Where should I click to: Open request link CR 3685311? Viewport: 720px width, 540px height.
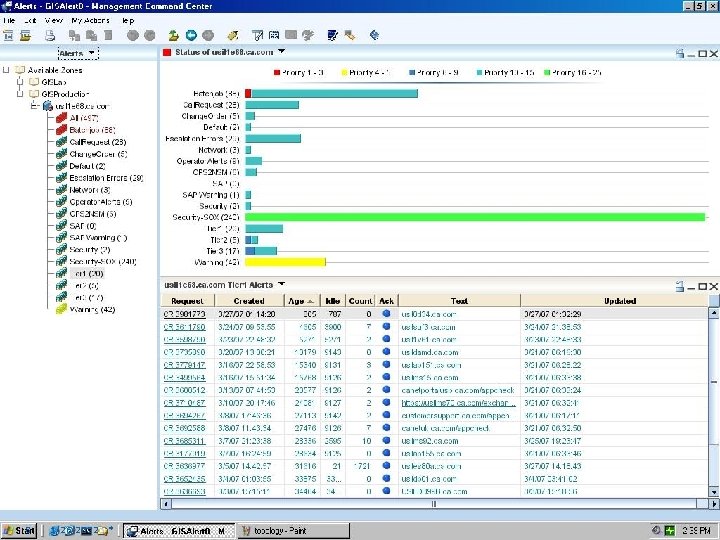(185, 441)
